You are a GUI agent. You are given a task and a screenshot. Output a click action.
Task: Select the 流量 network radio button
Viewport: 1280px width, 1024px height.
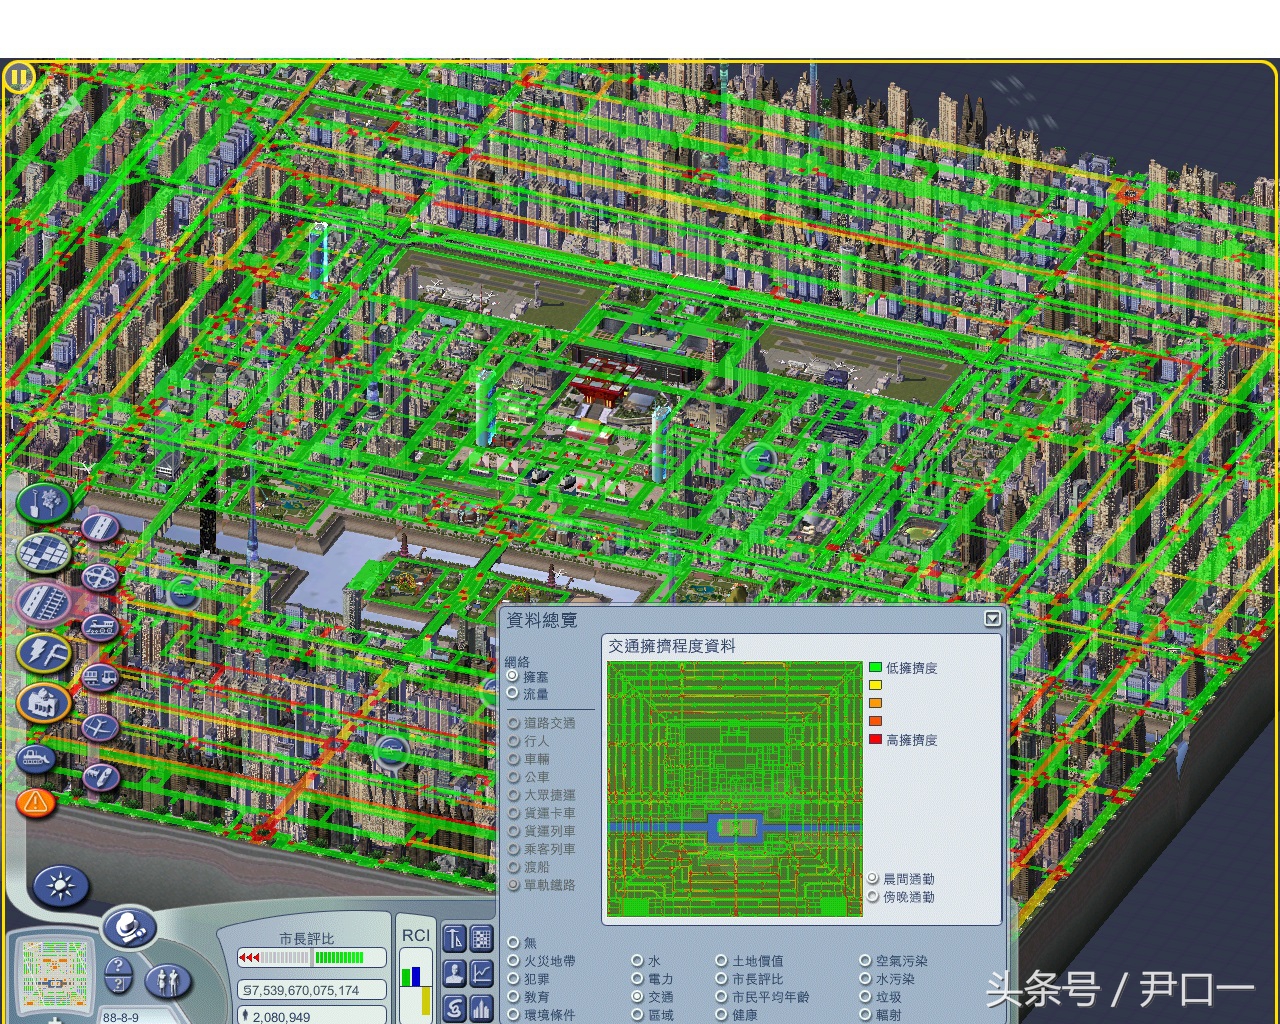coord(513,694)
